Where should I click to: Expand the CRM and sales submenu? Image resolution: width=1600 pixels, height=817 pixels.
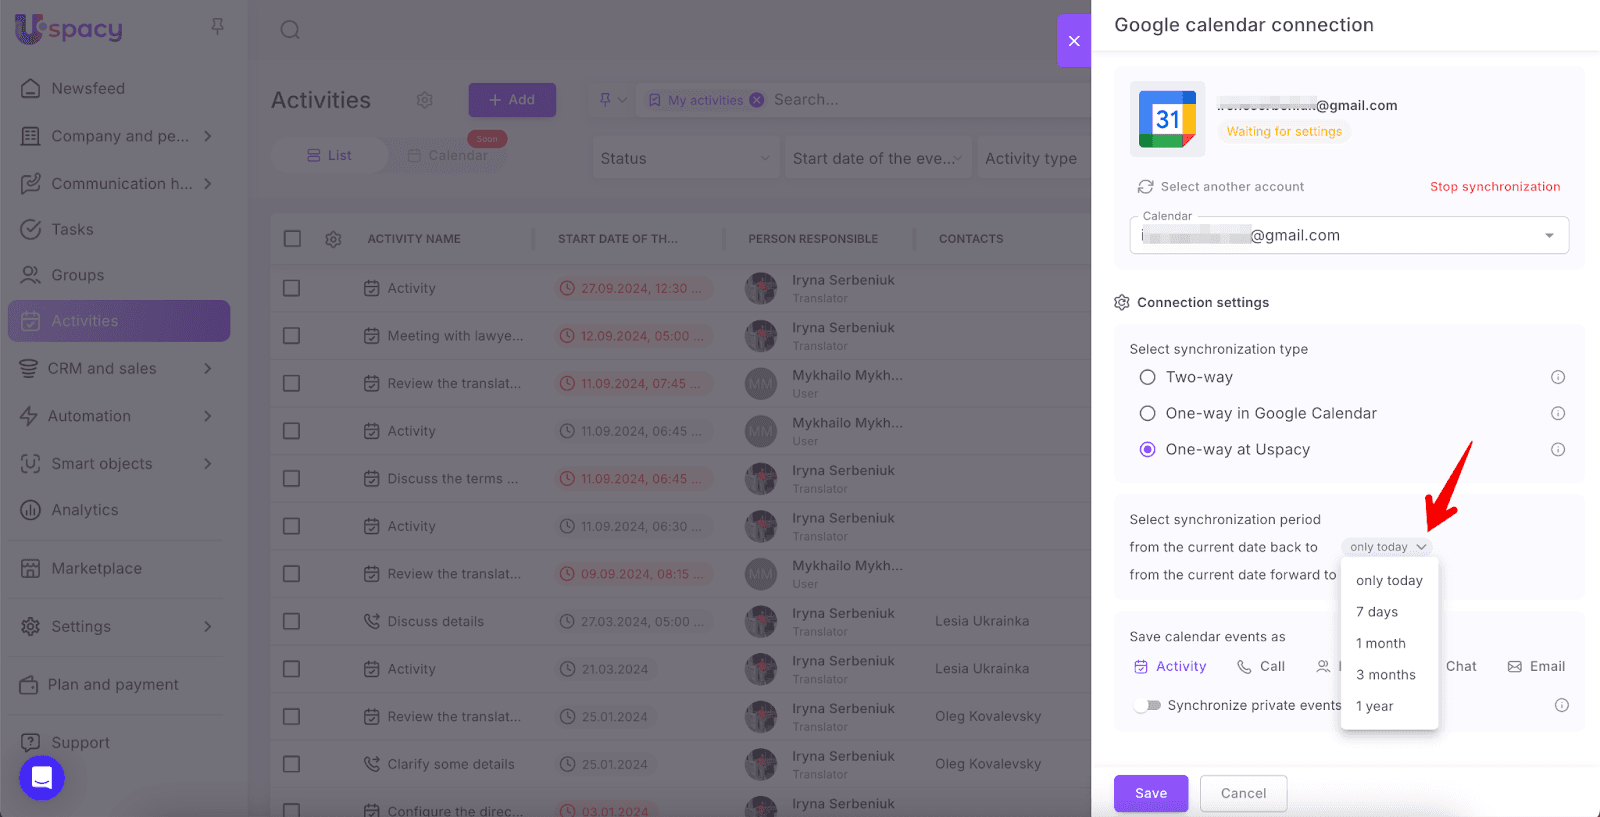click(x=207, y=369)
